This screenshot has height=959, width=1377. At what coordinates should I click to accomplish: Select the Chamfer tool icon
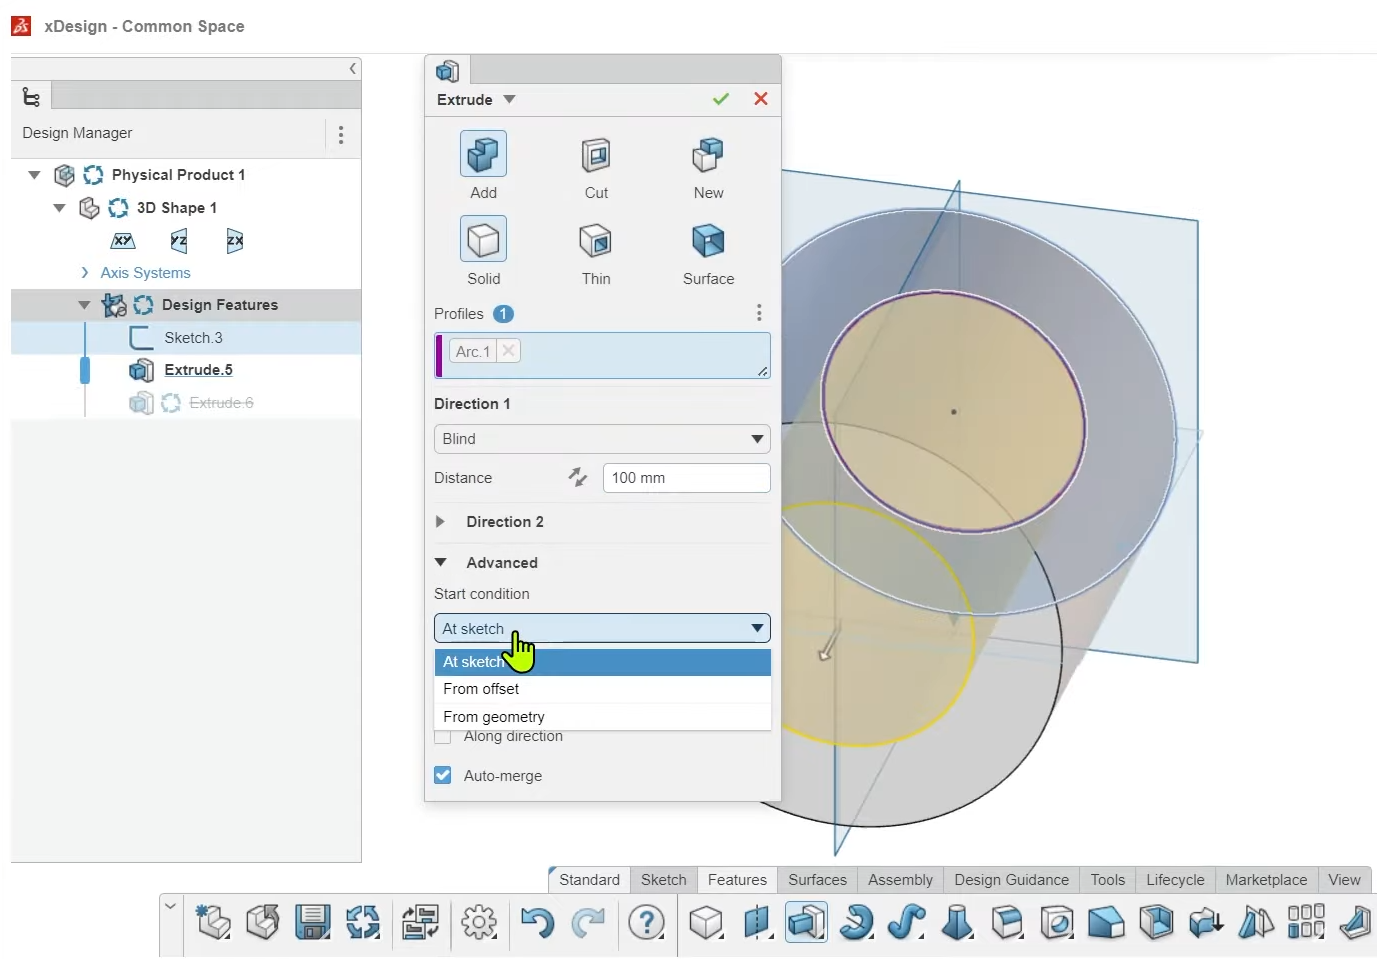(x=1106, y=922)
